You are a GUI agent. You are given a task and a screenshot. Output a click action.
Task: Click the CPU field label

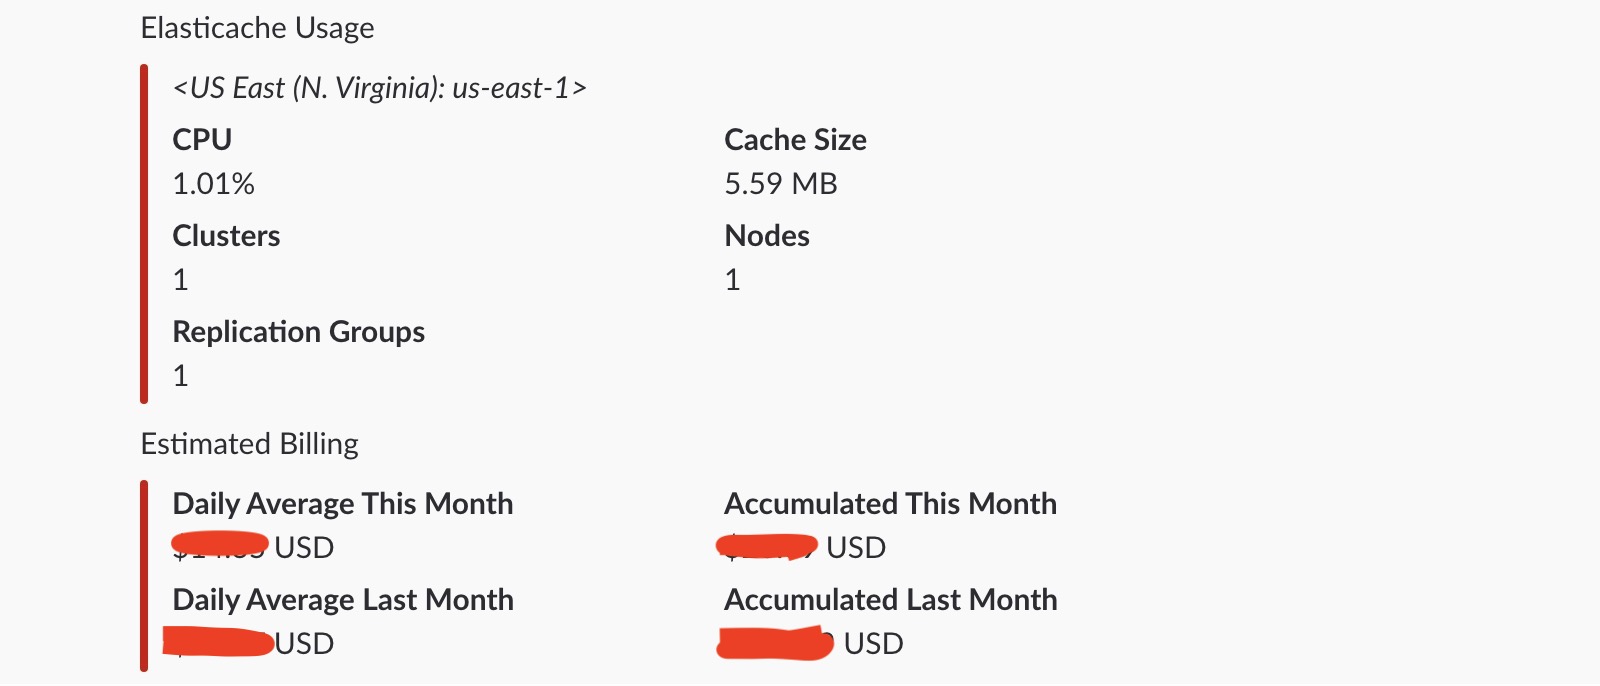(202, 139)
